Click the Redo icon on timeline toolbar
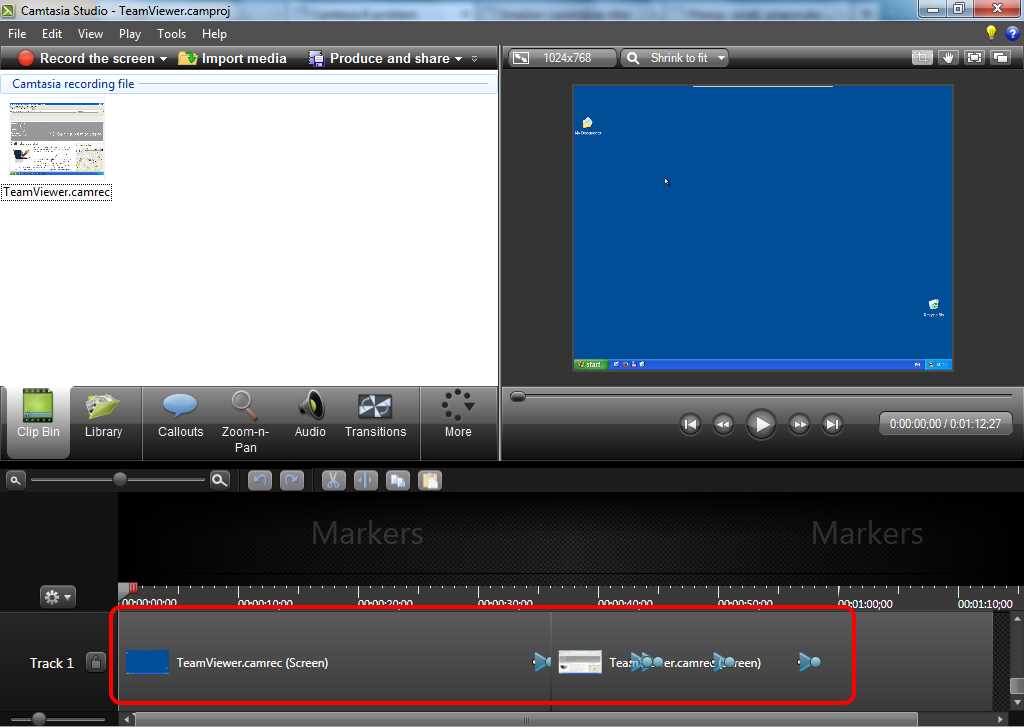The height and width of the screenshot is (728, 1024). [x=292, y=481]
